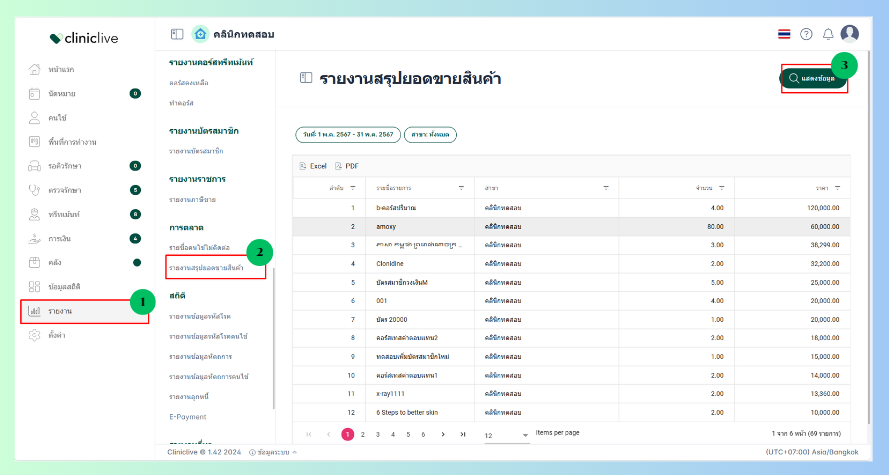Screen dimensions: 889x475
Task: Click the cliniclive logo
Action: point(84,38)
